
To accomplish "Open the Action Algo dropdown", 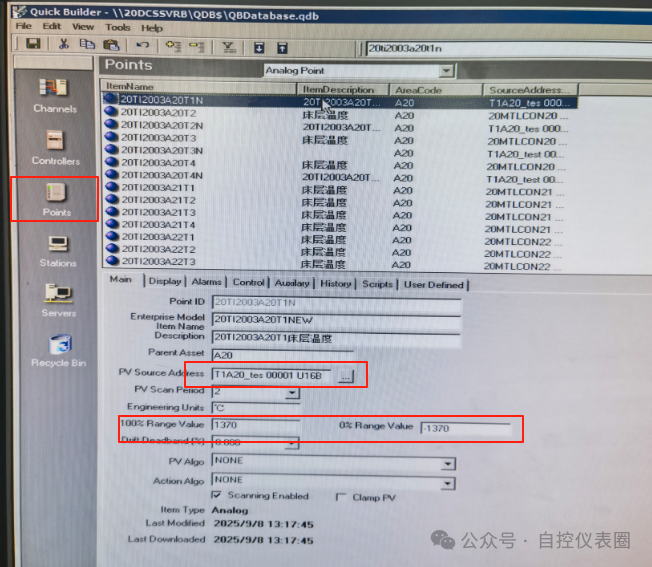I will [x=448, y=483].
